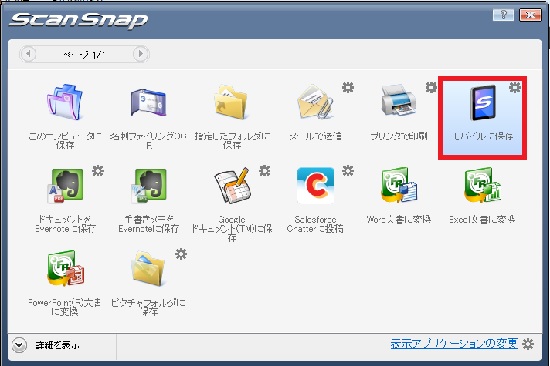Choose save handwritten memo to Evernote icon
Image resolution: width=550 pixels, height=366 pixels.
click(148, 186)
